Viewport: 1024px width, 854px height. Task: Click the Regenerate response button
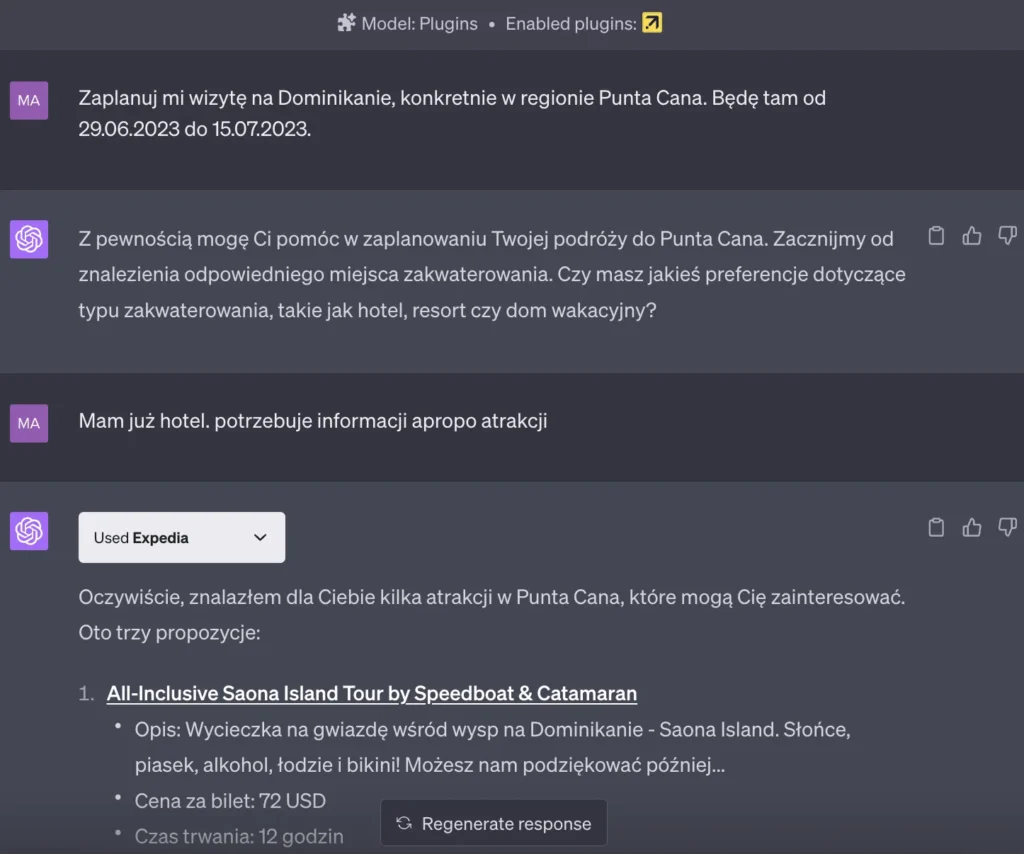tap(493, 822)
